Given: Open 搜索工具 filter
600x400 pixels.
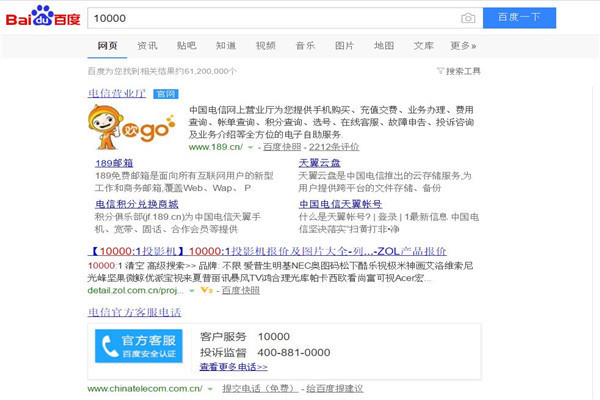Looking at the screenshot, I should coord(459,71).
